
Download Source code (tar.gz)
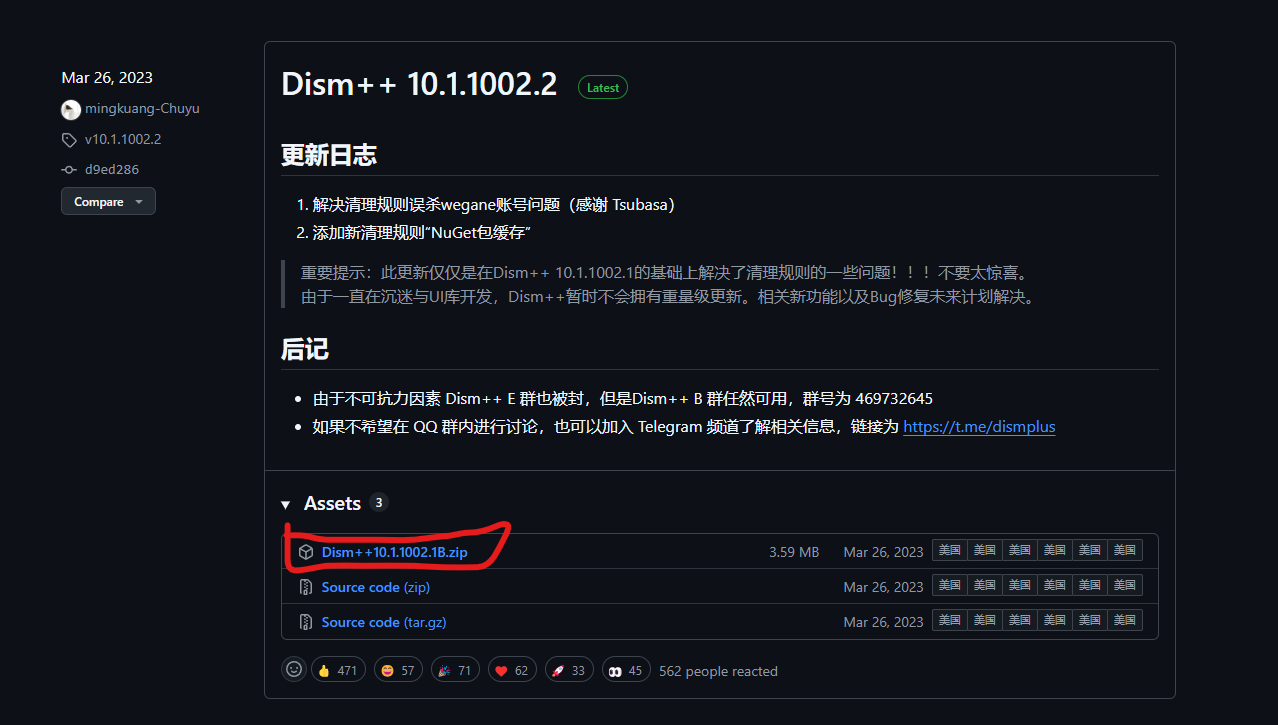pos(383,622)
